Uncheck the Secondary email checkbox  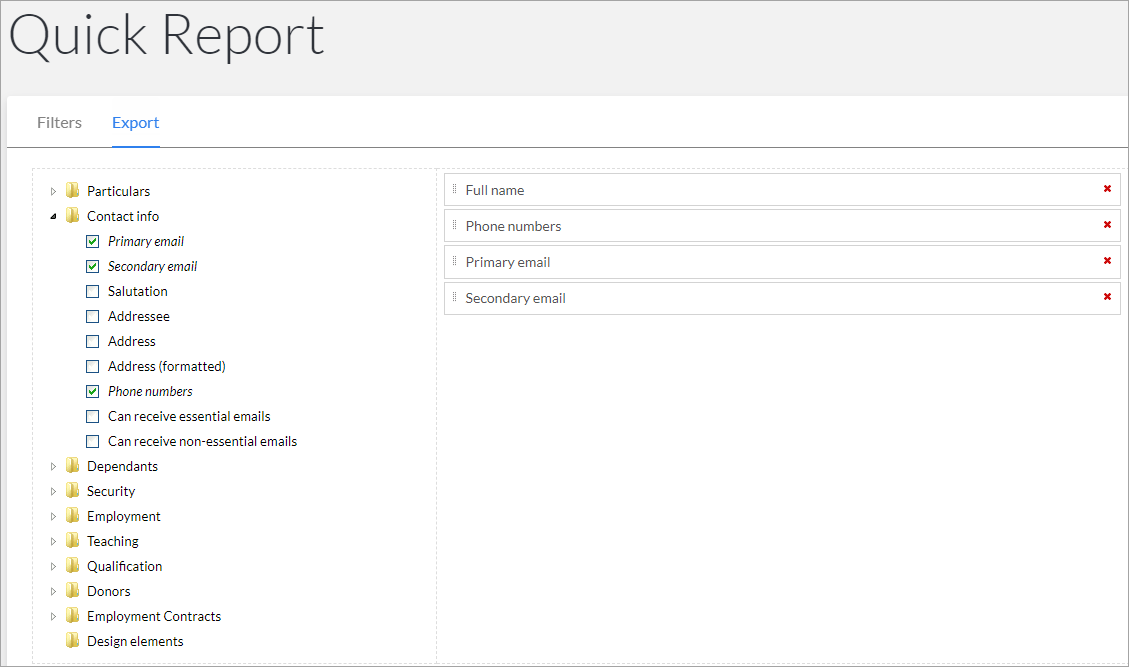coord(92,267)
